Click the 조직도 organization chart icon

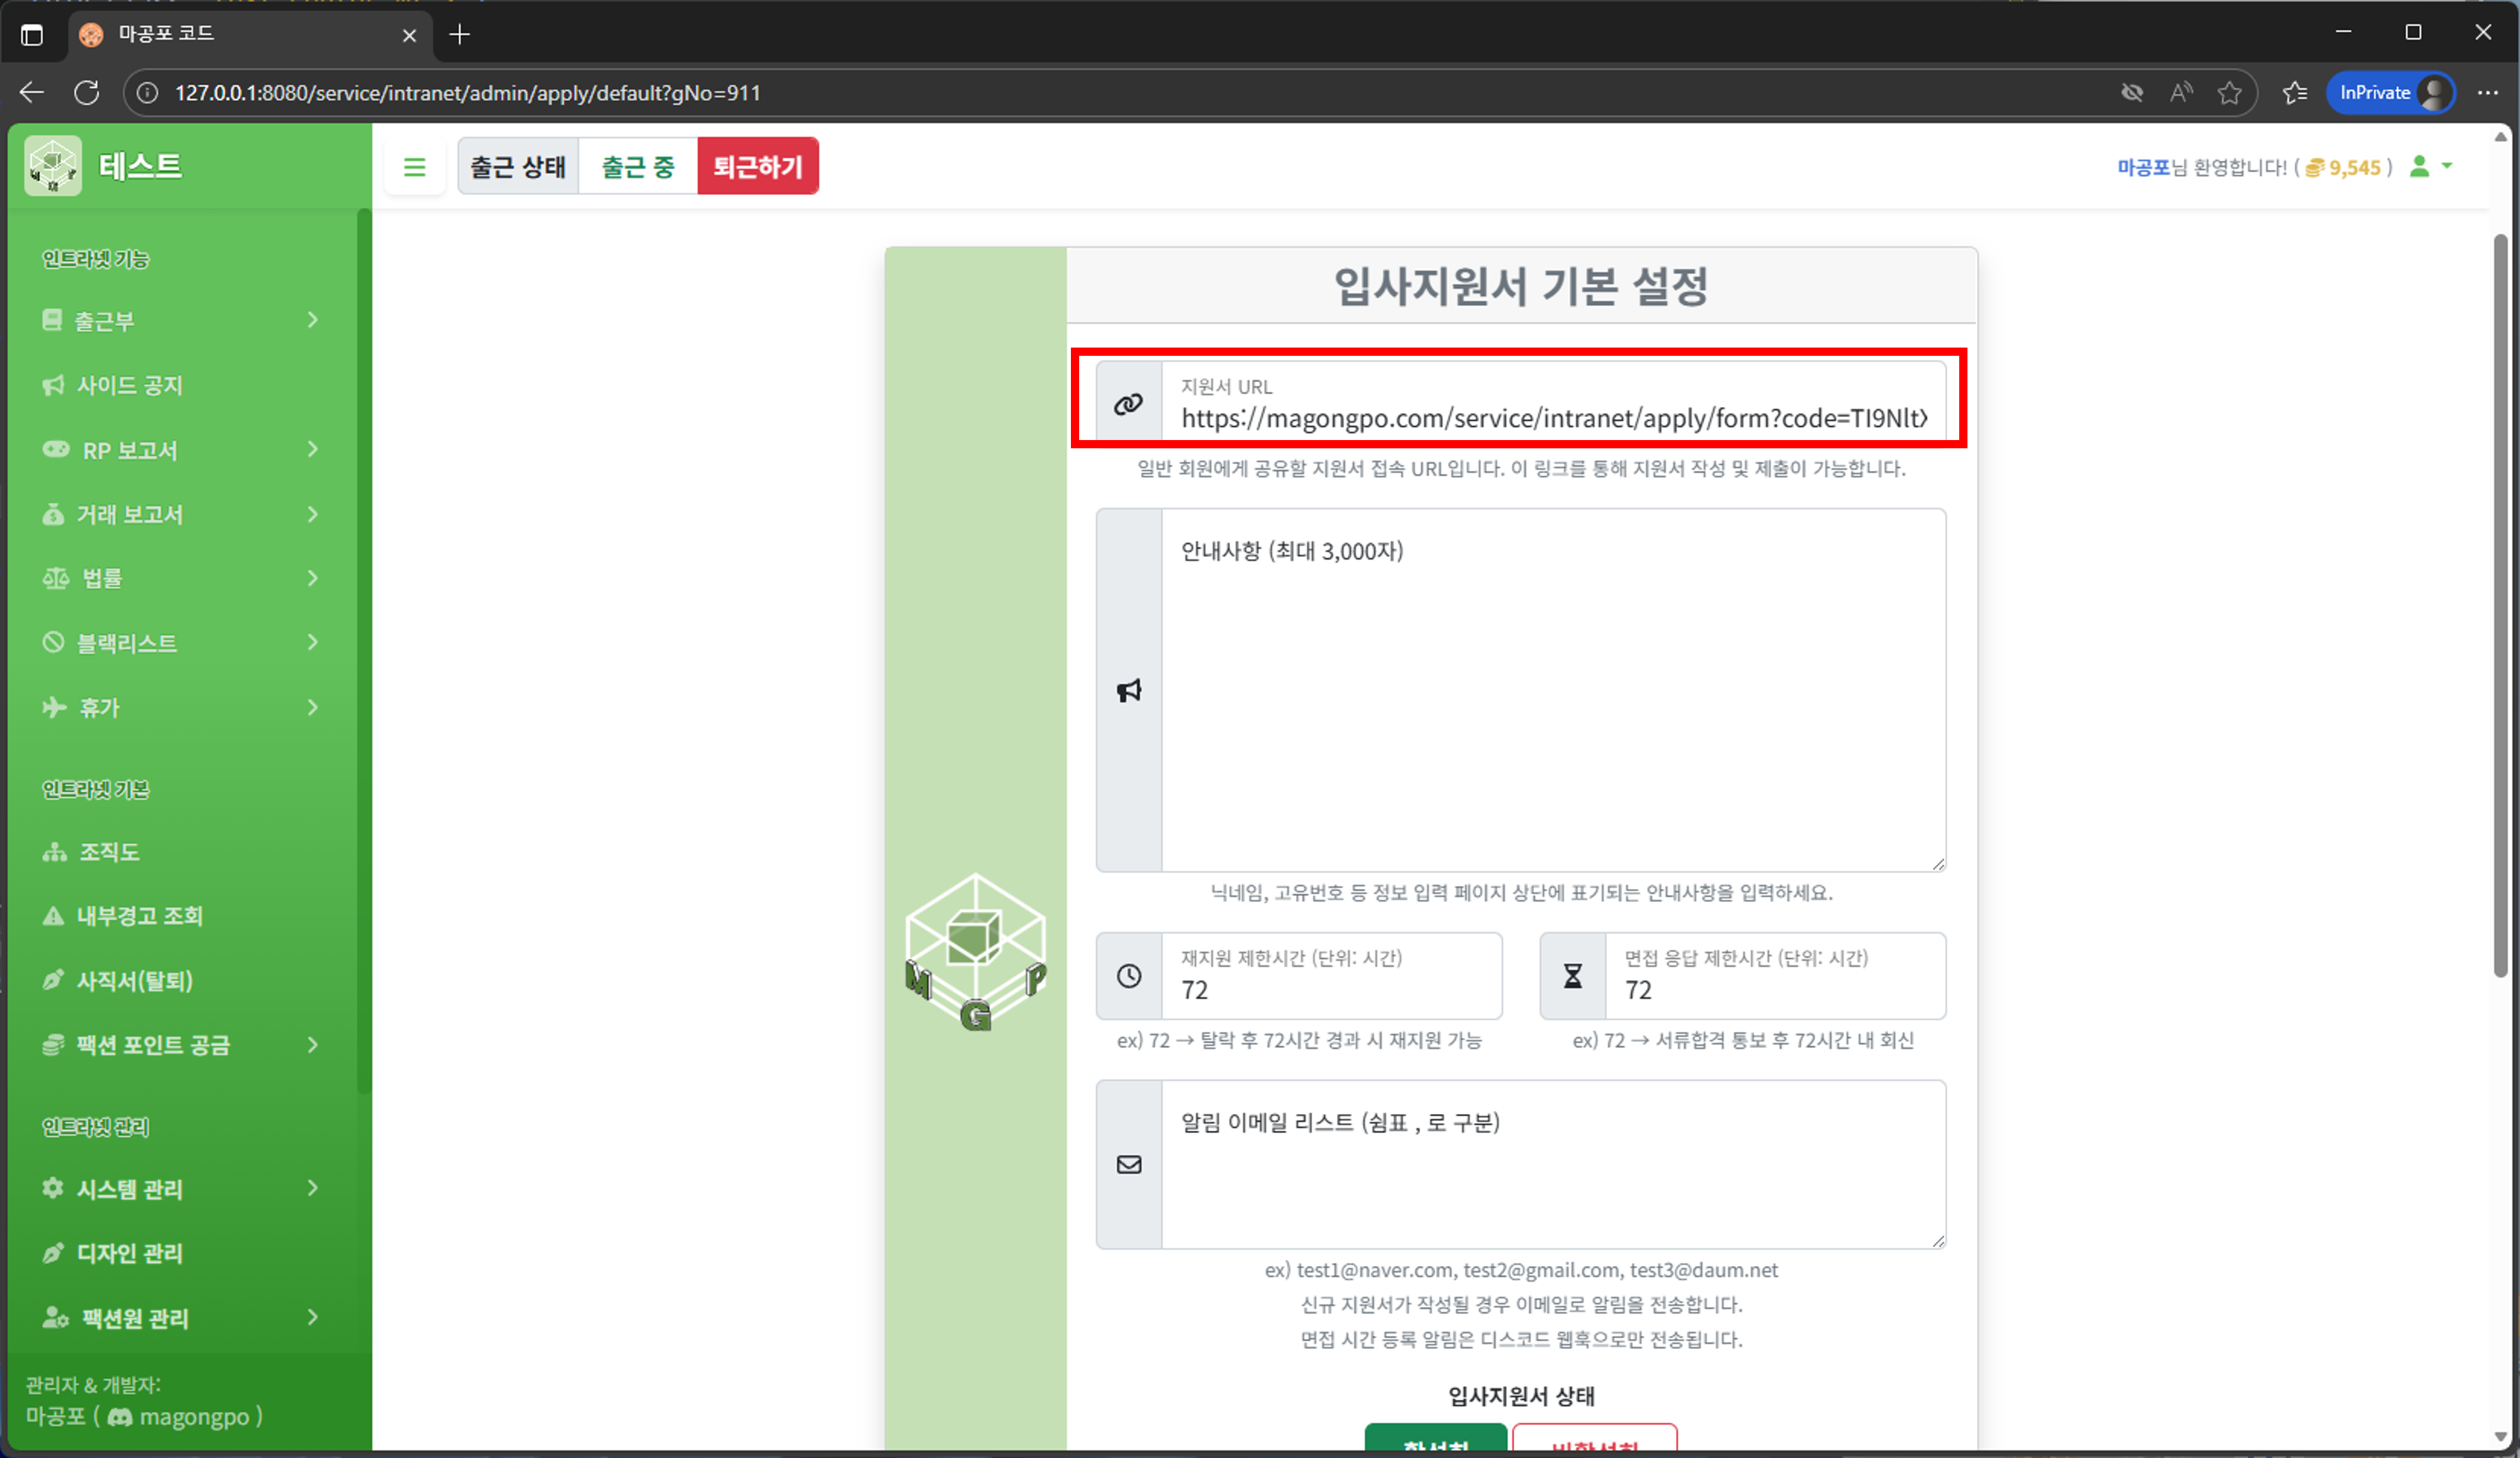54,851
